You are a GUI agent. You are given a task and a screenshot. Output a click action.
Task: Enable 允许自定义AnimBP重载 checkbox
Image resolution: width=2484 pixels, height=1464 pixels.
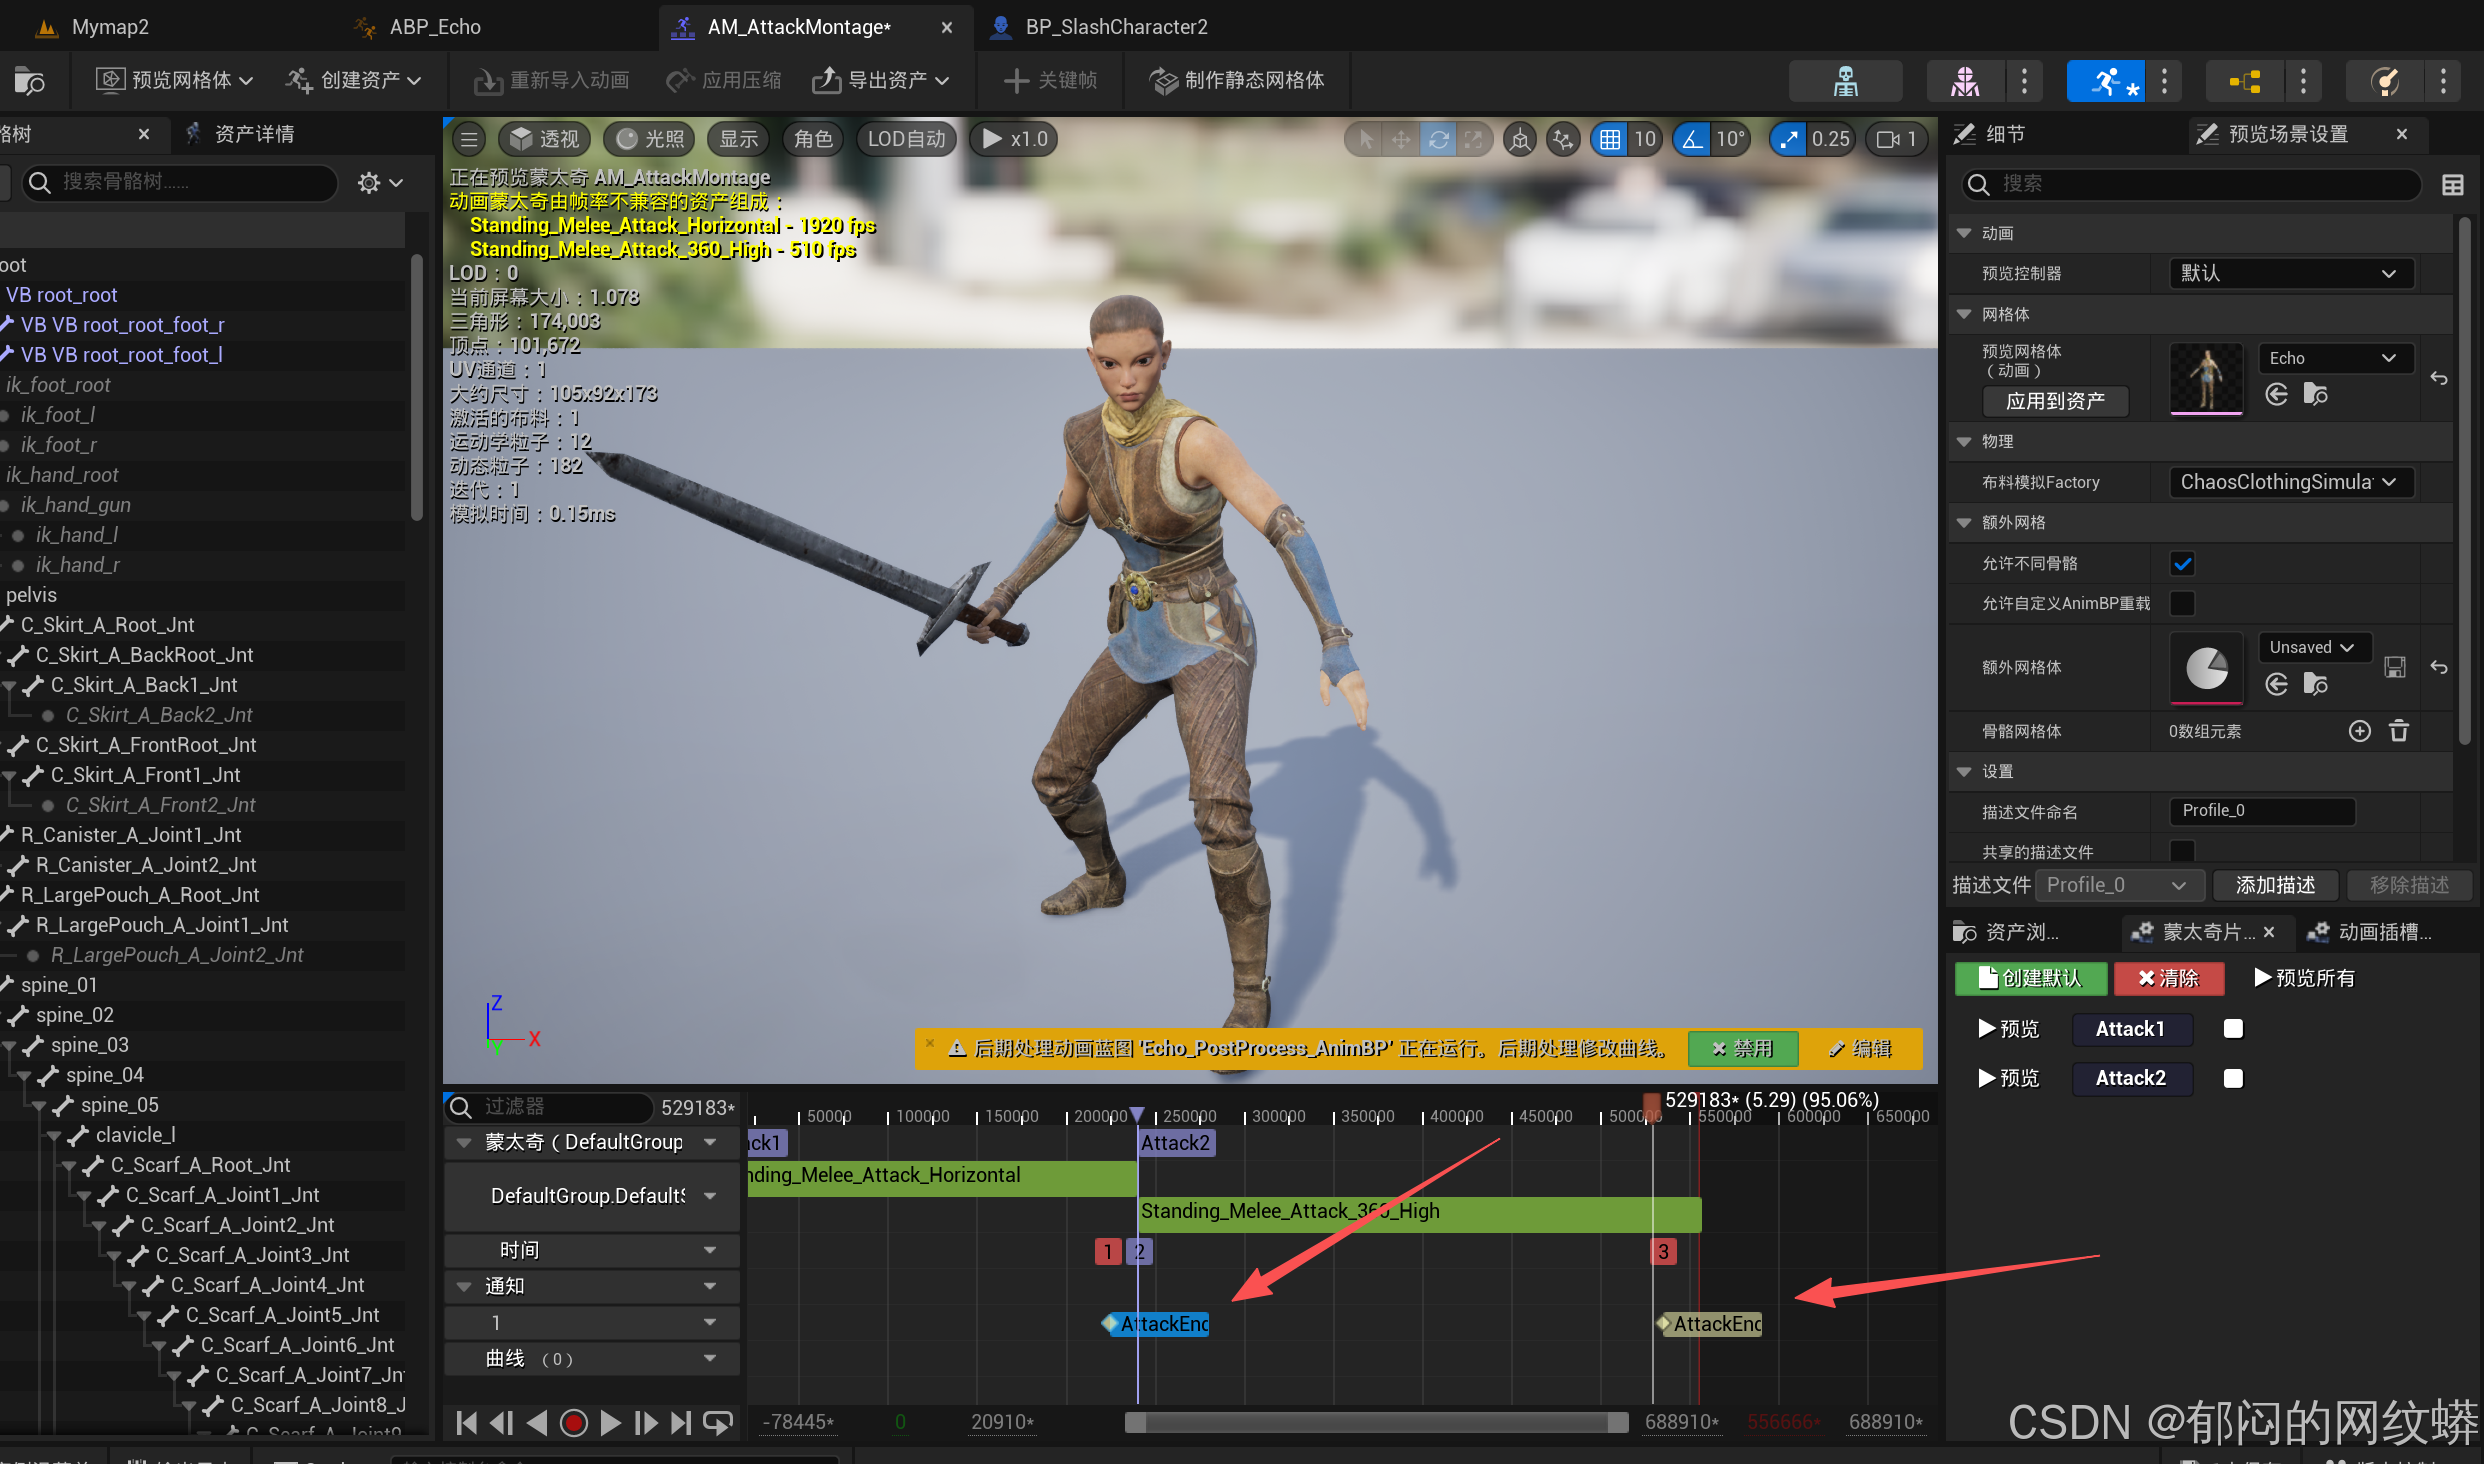(2182, 604)
